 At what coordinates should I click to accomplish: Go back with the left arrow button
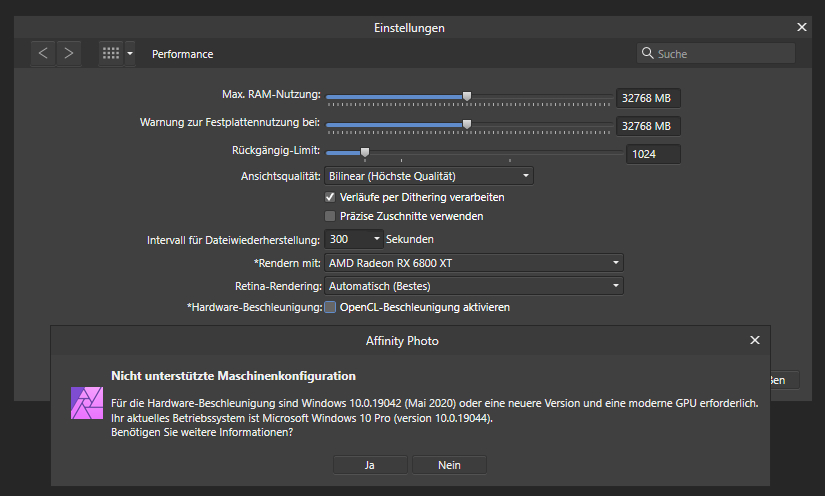43,53
